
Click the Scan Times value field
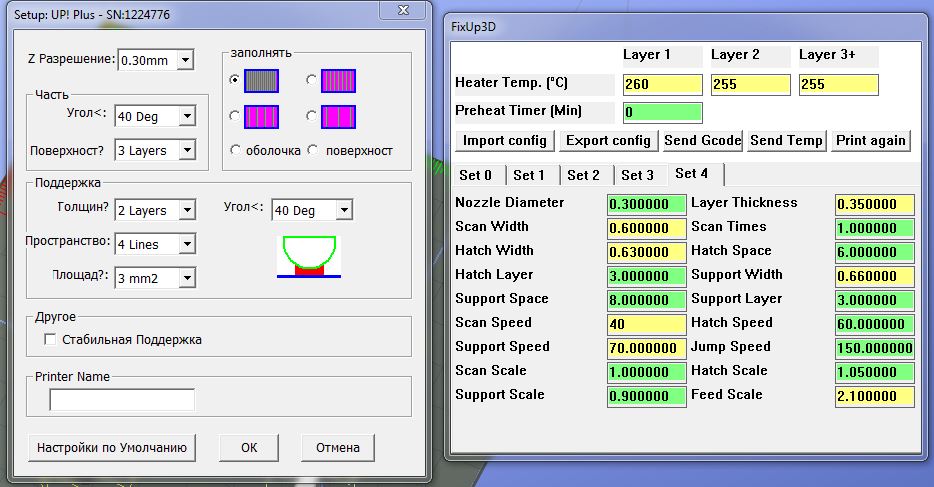(875, 228)
